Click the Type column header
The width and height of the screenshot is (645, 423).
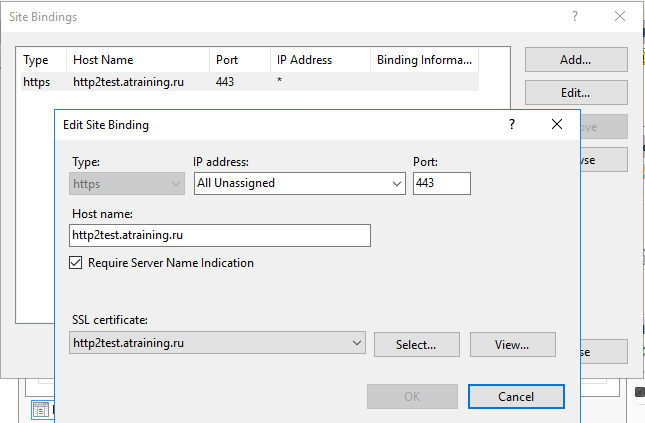41,60
